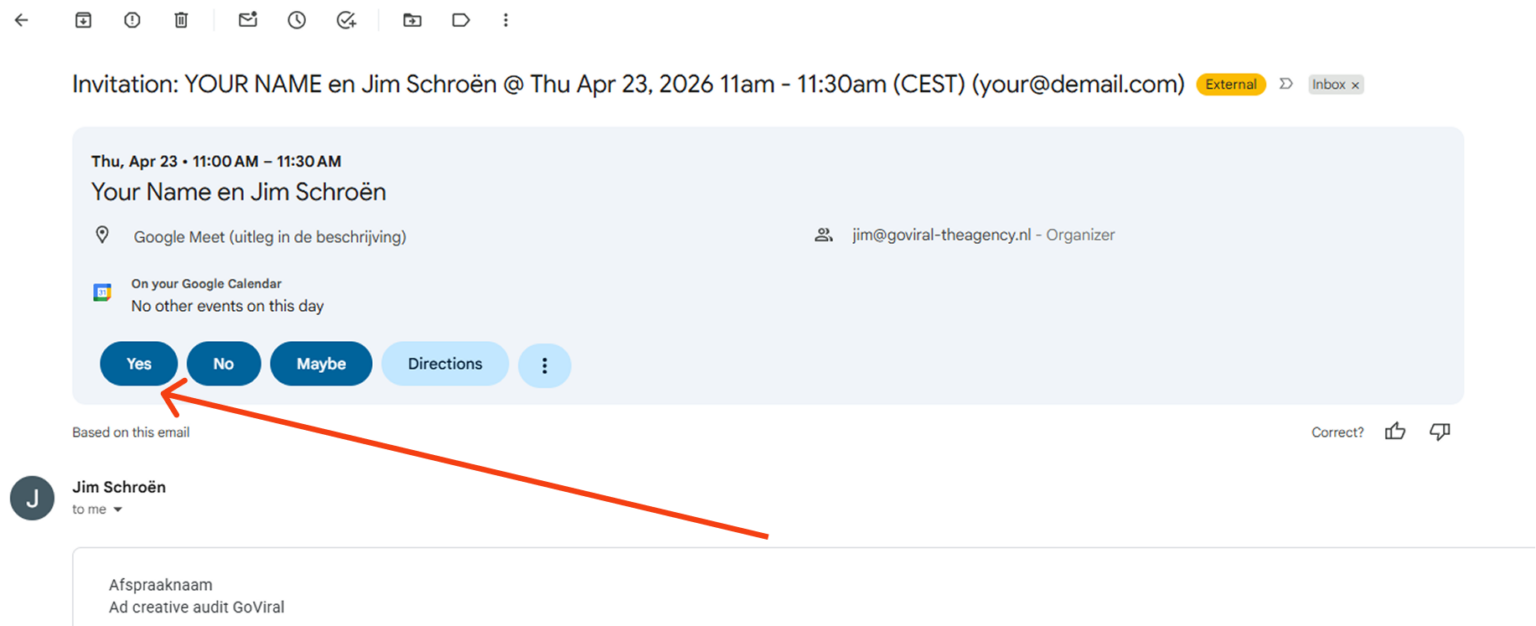Add email to Tasks
The image size is (1536, 626).
[x=346, y=20]
